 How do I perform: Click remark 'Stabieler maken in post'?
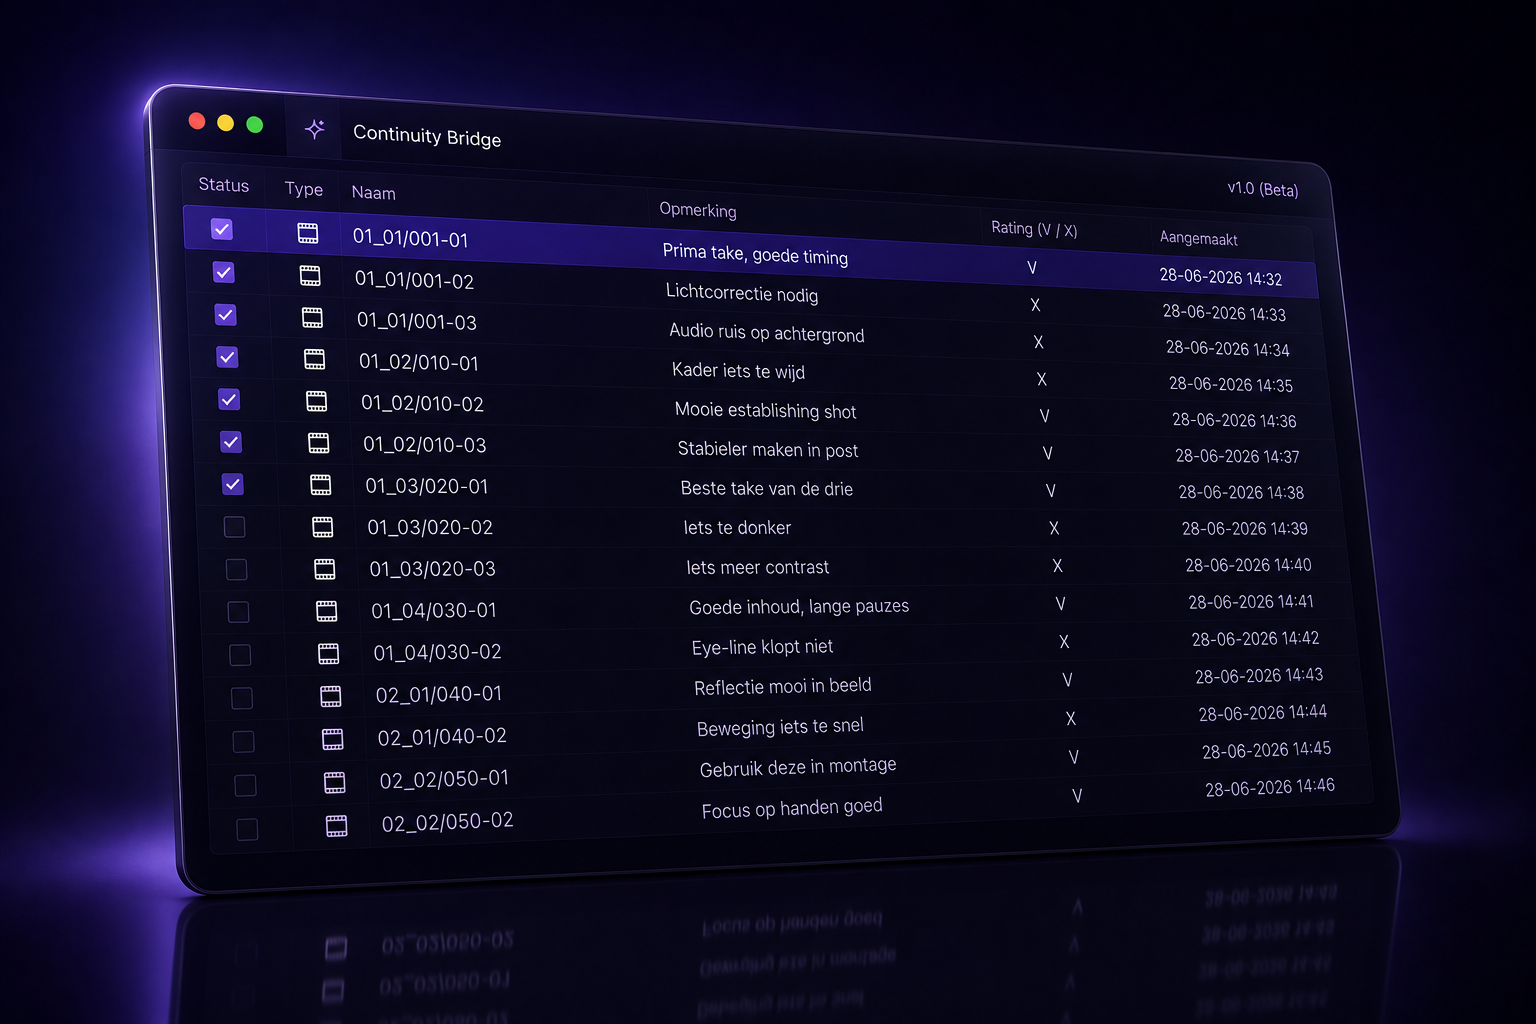pyautogui.click(x=768, y=449)
